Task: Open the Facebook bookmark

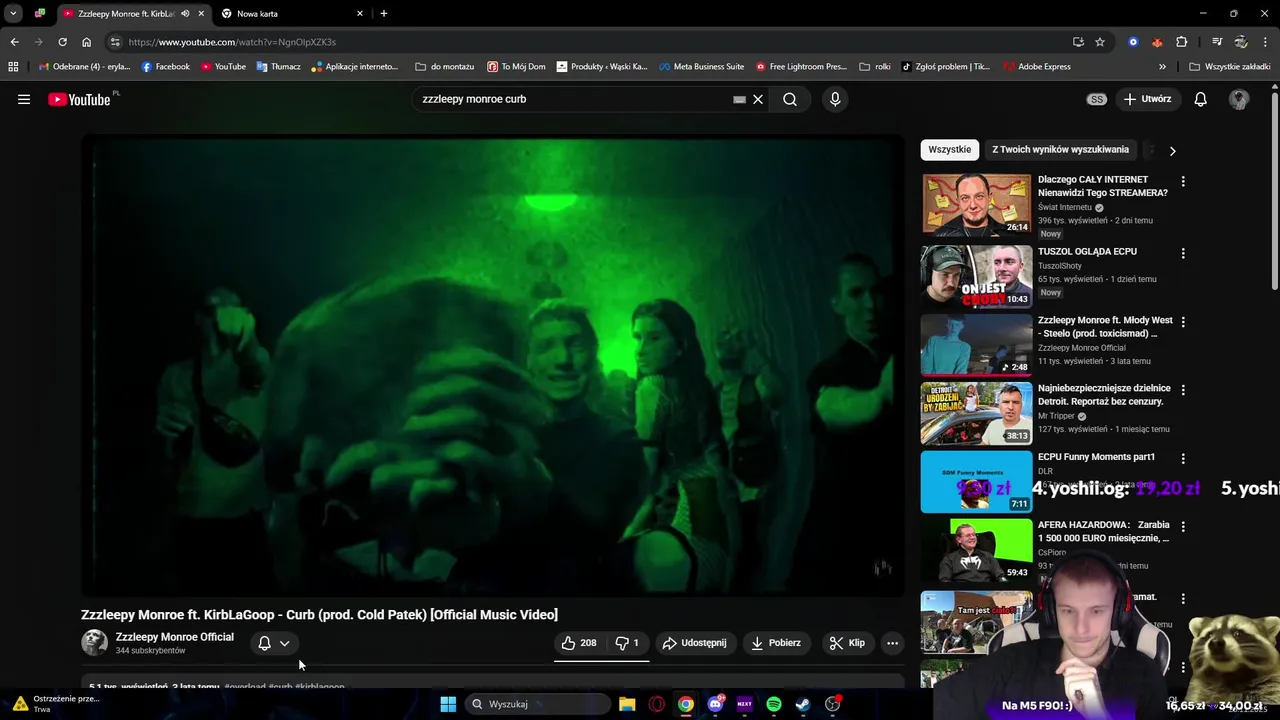Action: (x=165, y=67)
